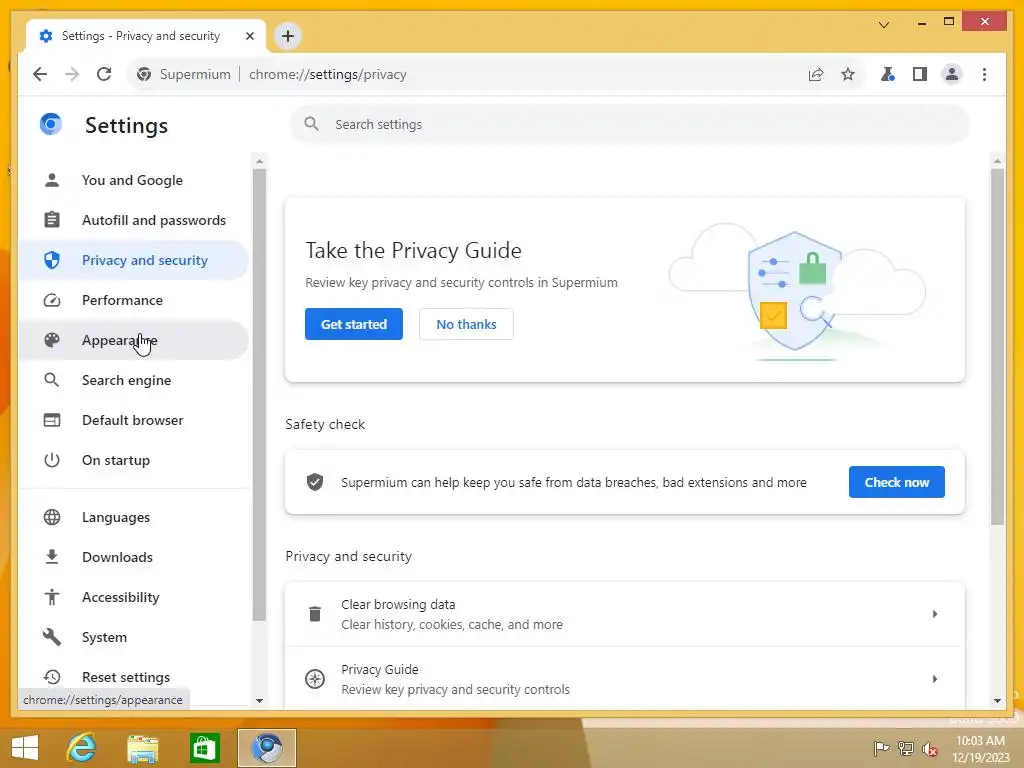Open site info icon beside Supermium

click(144, 74)
